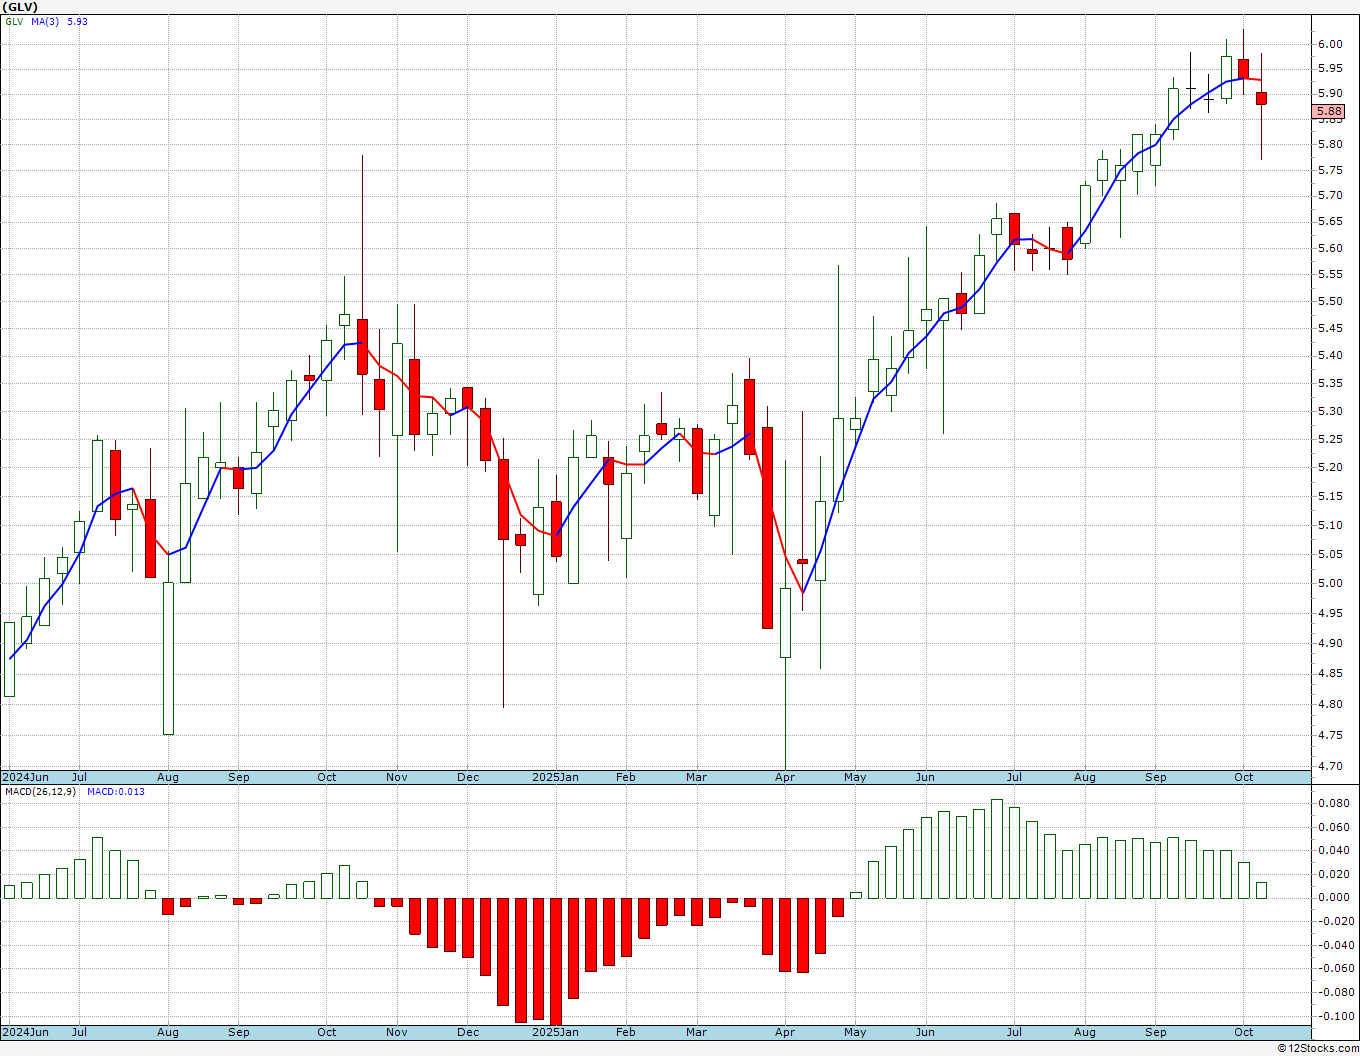The image size is (1360, 1056).
Task: Click the 5.10 price axis label
Action: (1330, 525)
